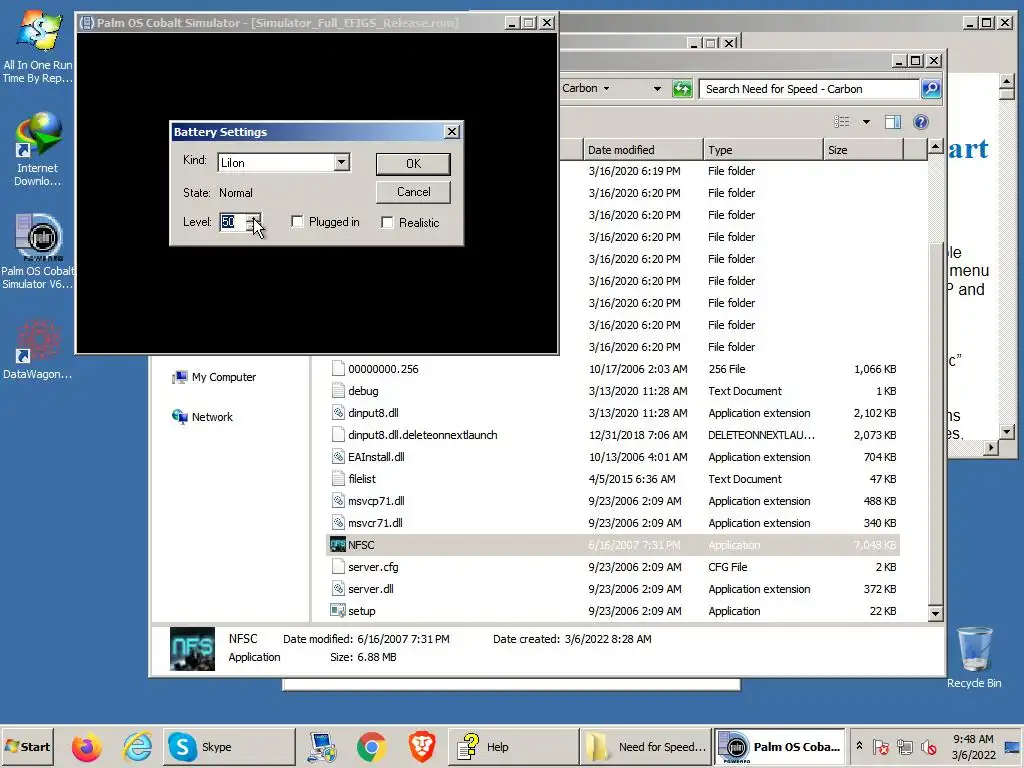The height and width of the screenshot is (768, 1024).
Task: Click the setup application icon in file list
Action: pyautogui.click(x=338, y=611)
